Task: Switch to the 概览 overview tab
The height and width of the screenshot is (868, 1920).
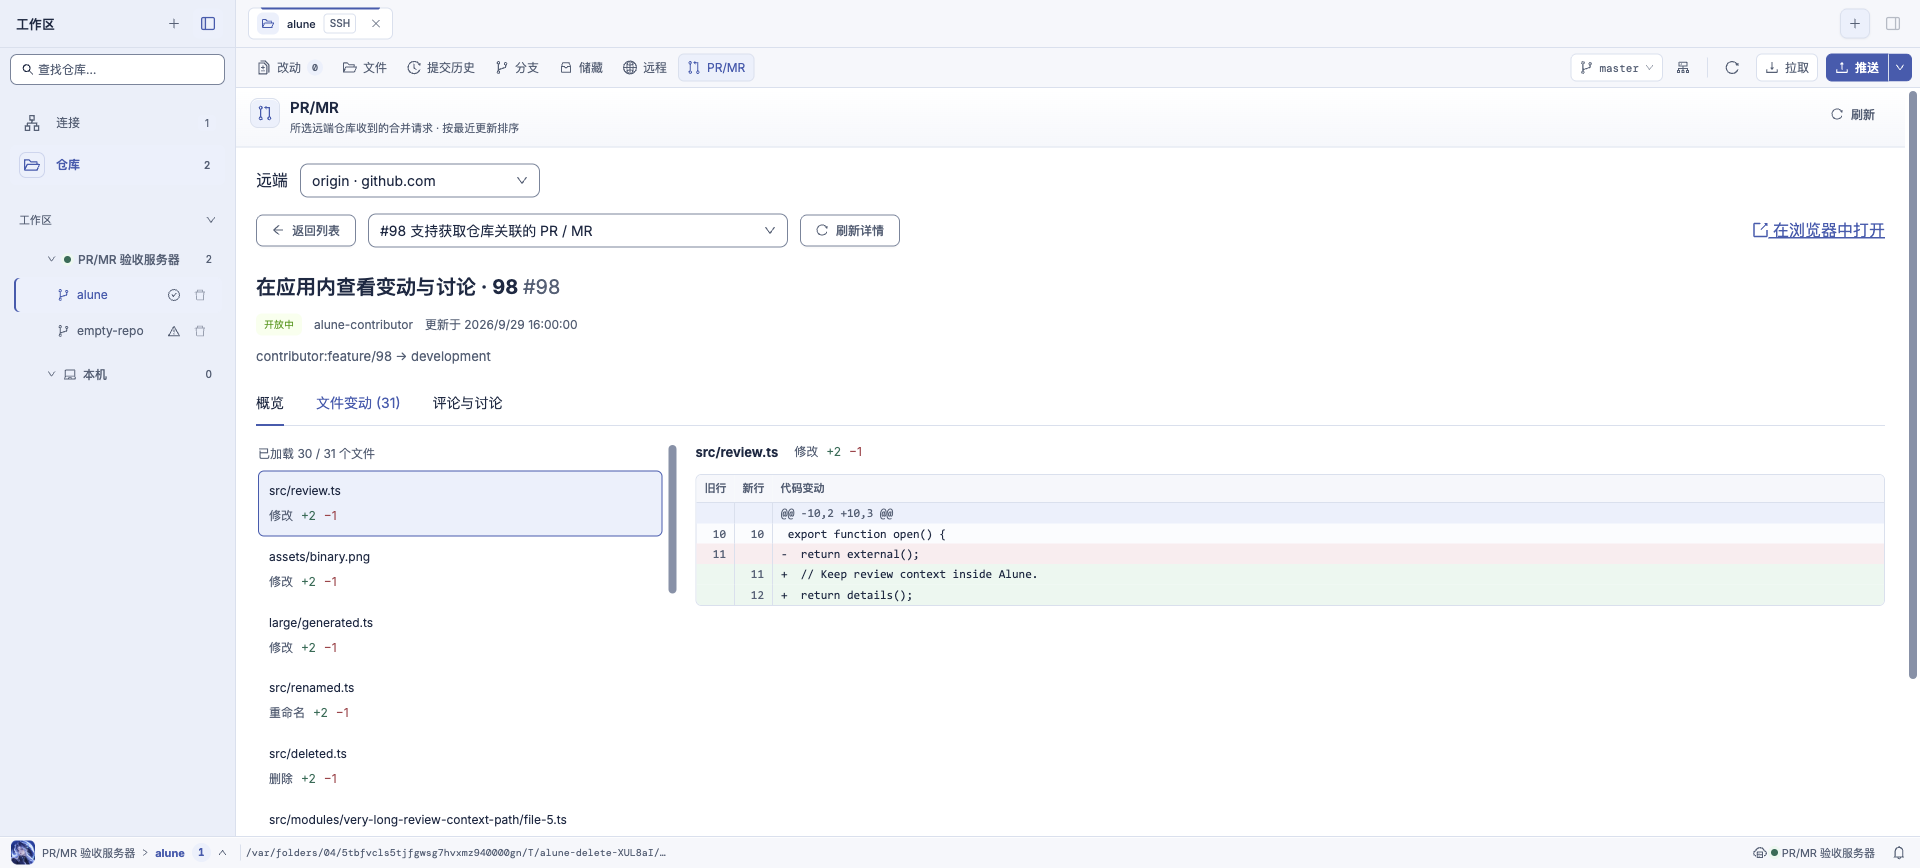Action: coord(270,403)
